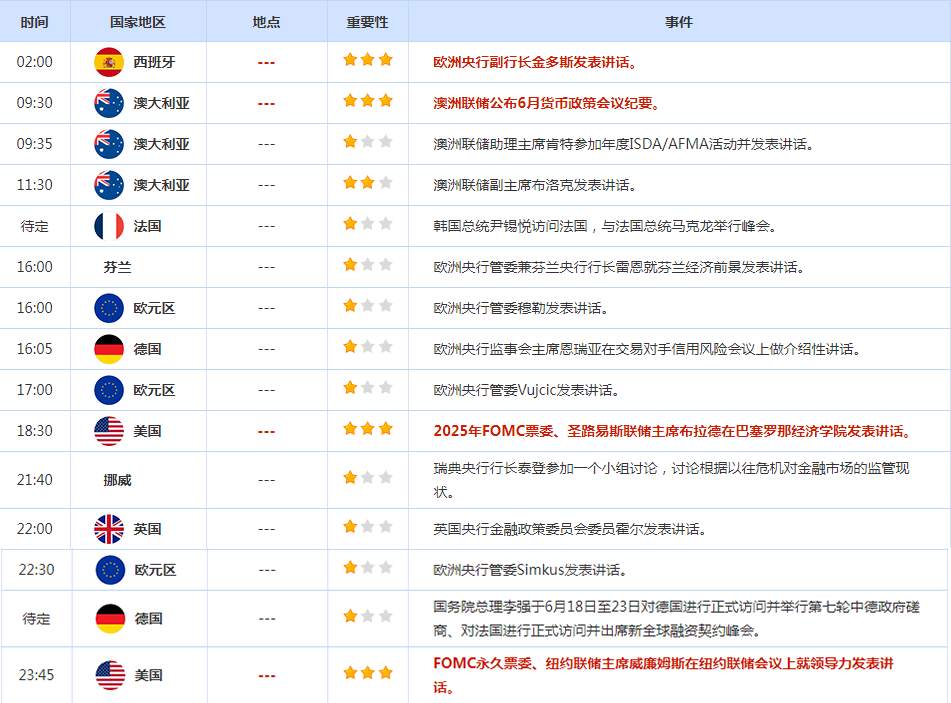Click the 英国 country name
This screenshot has width=951, height=703.
click(x=147, y=529)
